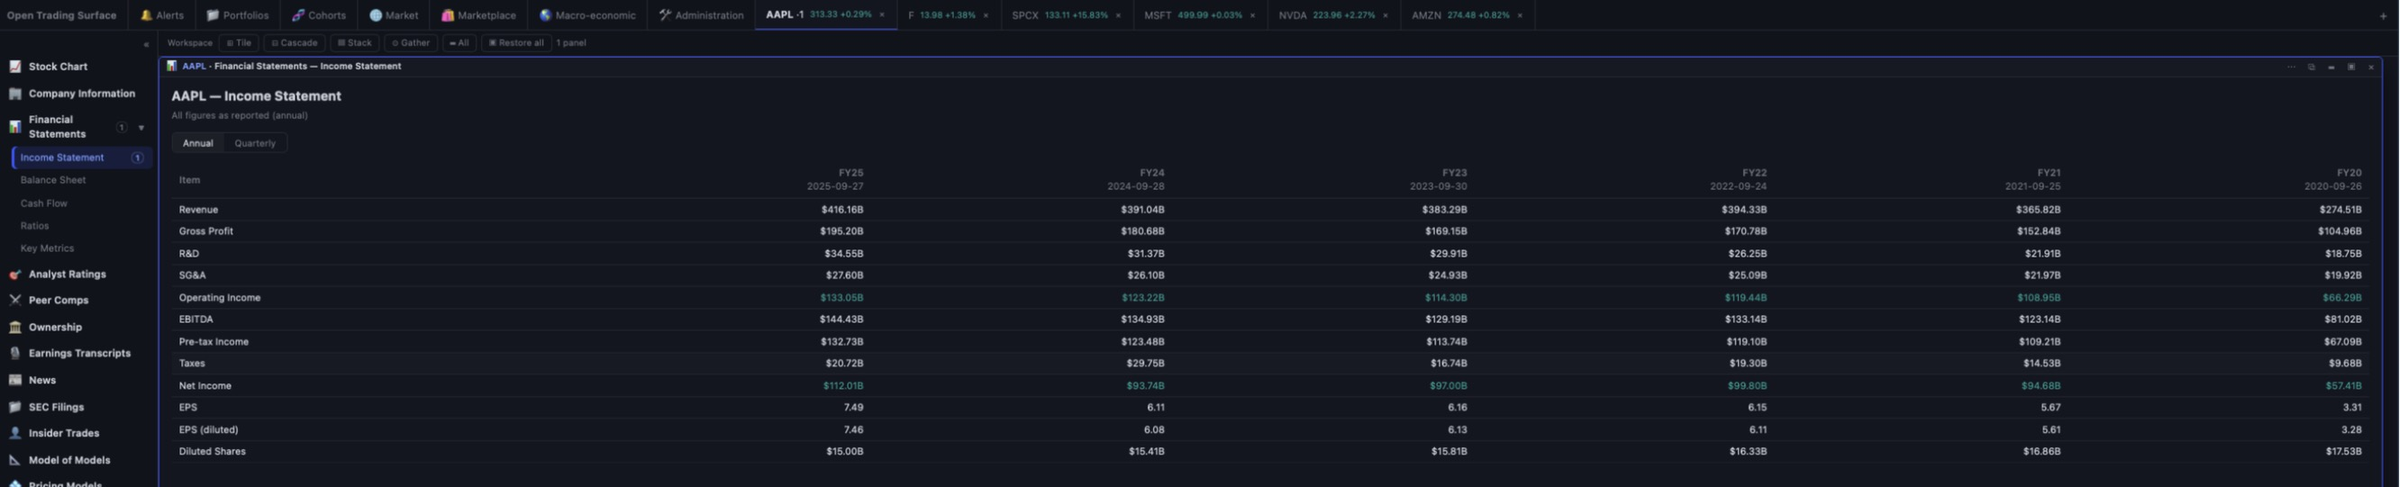The image size is (2400, 487).
Task: Click the Restore all button
Action: pos(516,43)
